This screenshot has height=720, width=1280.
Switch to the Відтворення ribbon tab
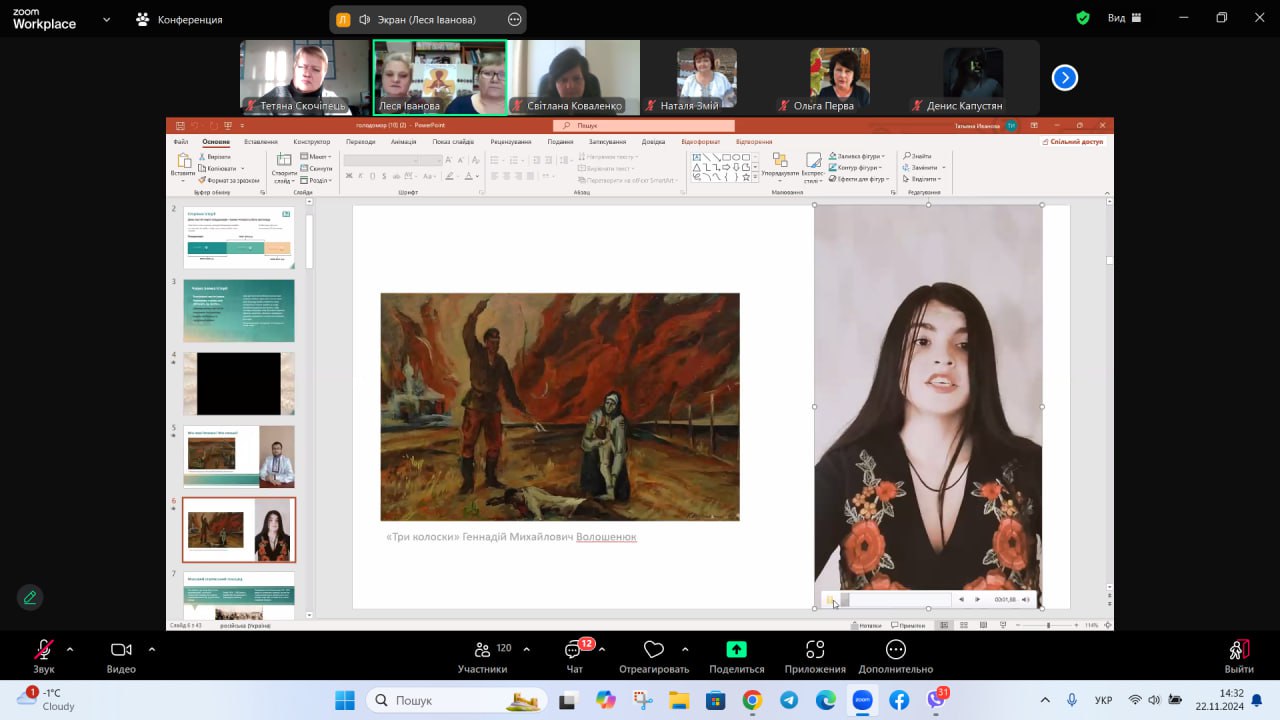(754, 142)
